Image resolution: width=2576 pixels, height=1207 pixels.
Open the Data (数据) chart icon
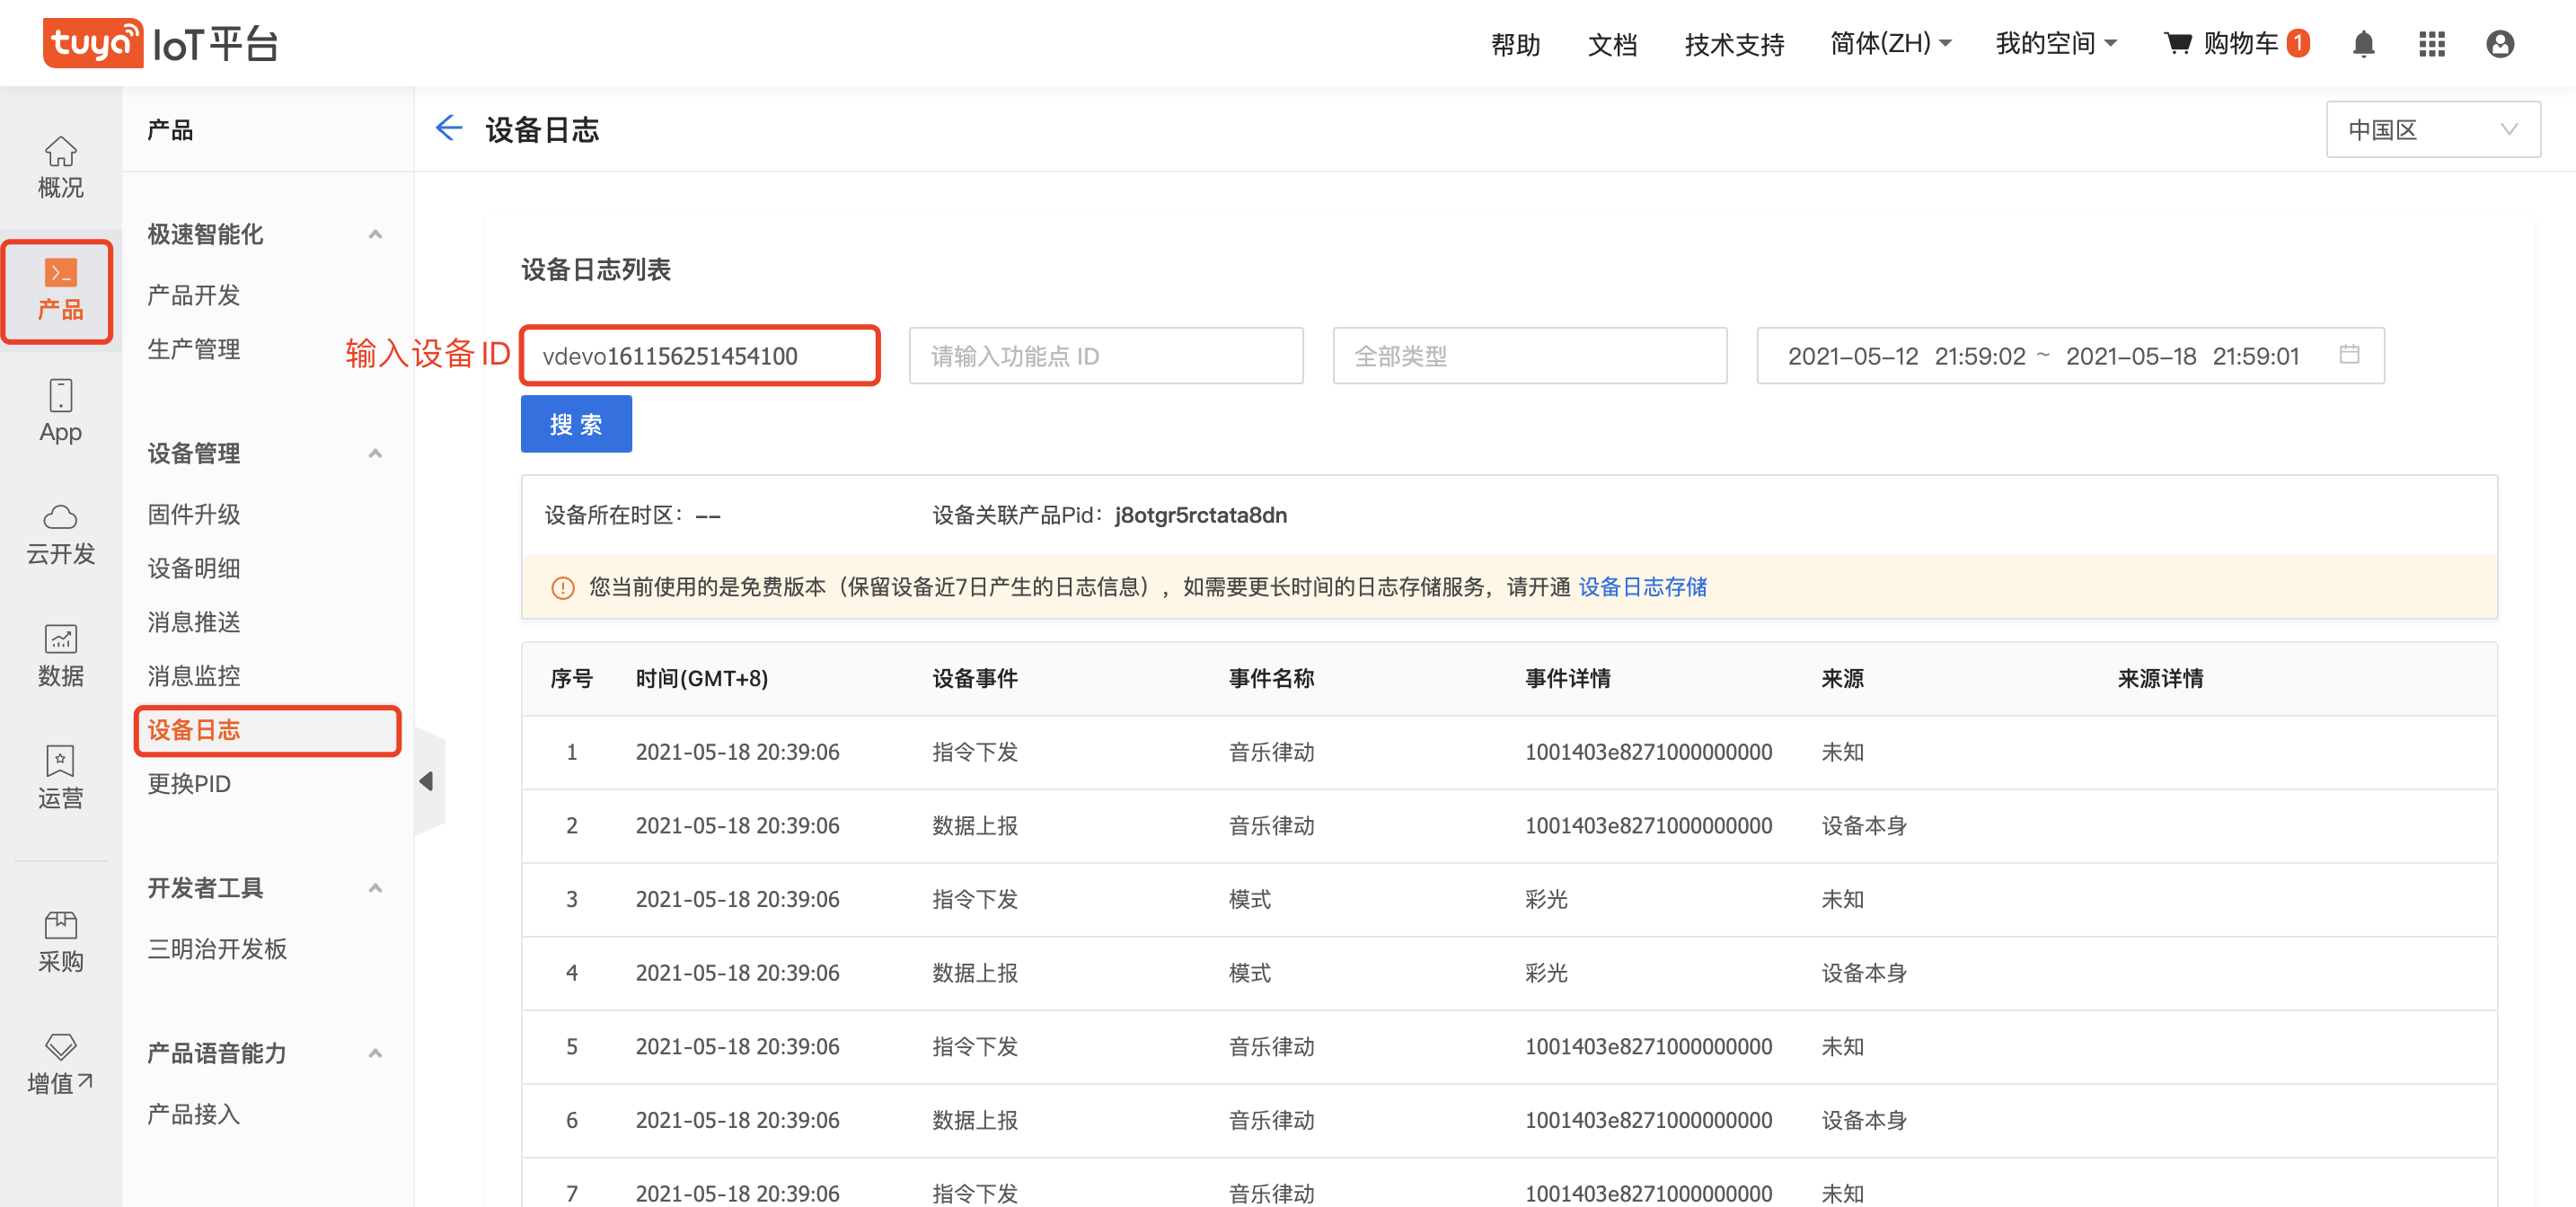(x=60, y=639)
